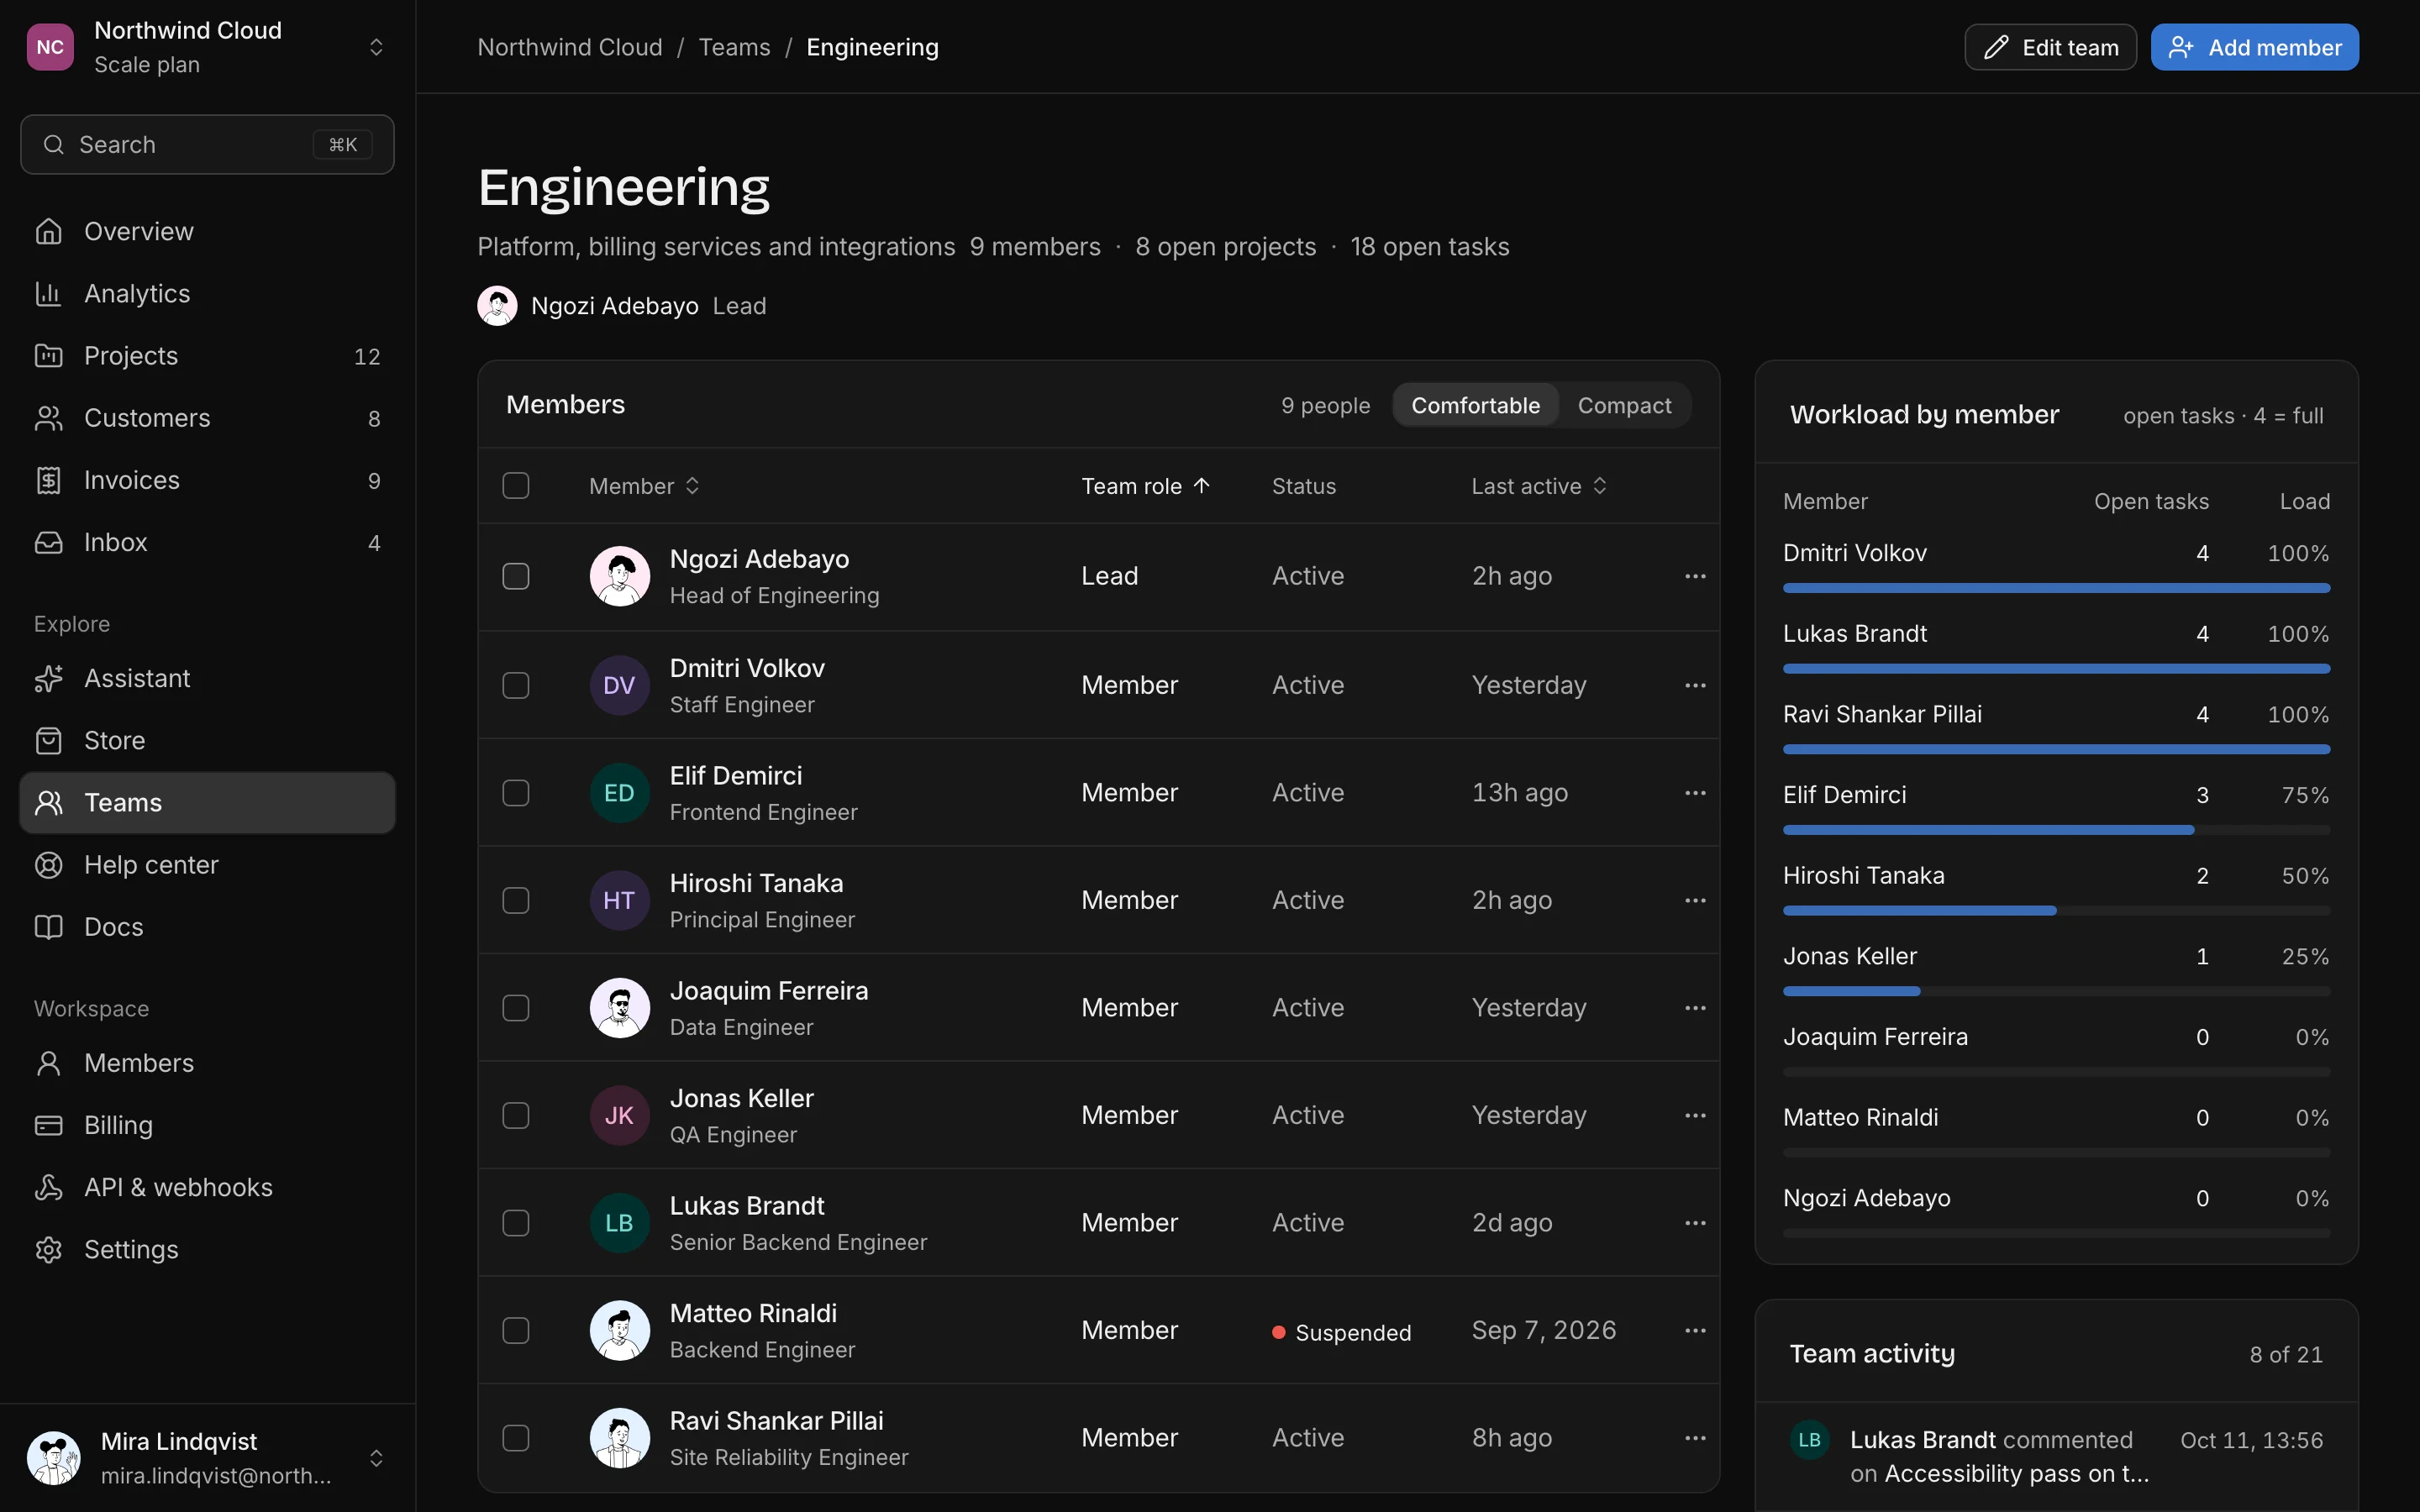Check the box for Elif Demirci
This screenshot has height=1512, width=2420.
point(516,793)
